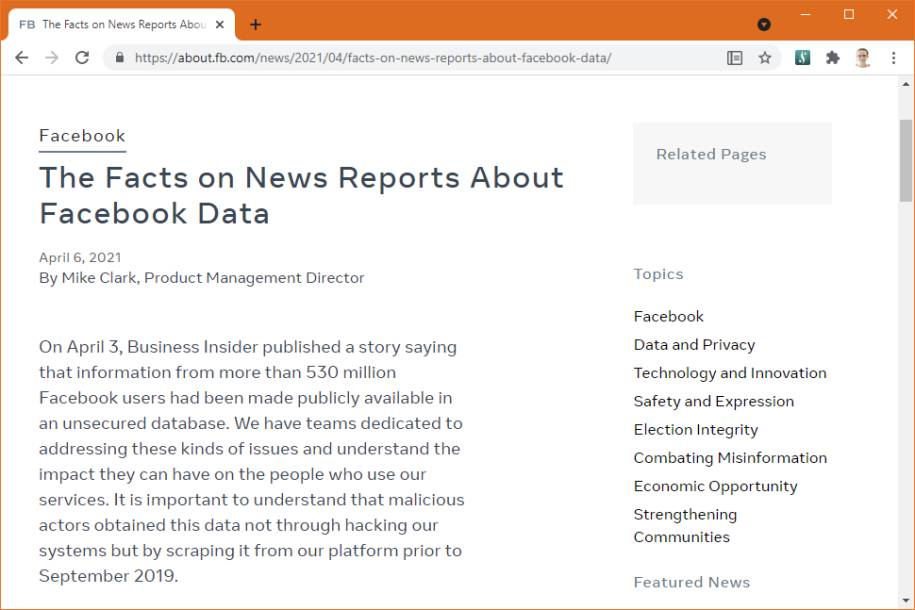The image size is (915, 610).
Task: Open Election Integrity topic
Action: (x=696, y=430)
